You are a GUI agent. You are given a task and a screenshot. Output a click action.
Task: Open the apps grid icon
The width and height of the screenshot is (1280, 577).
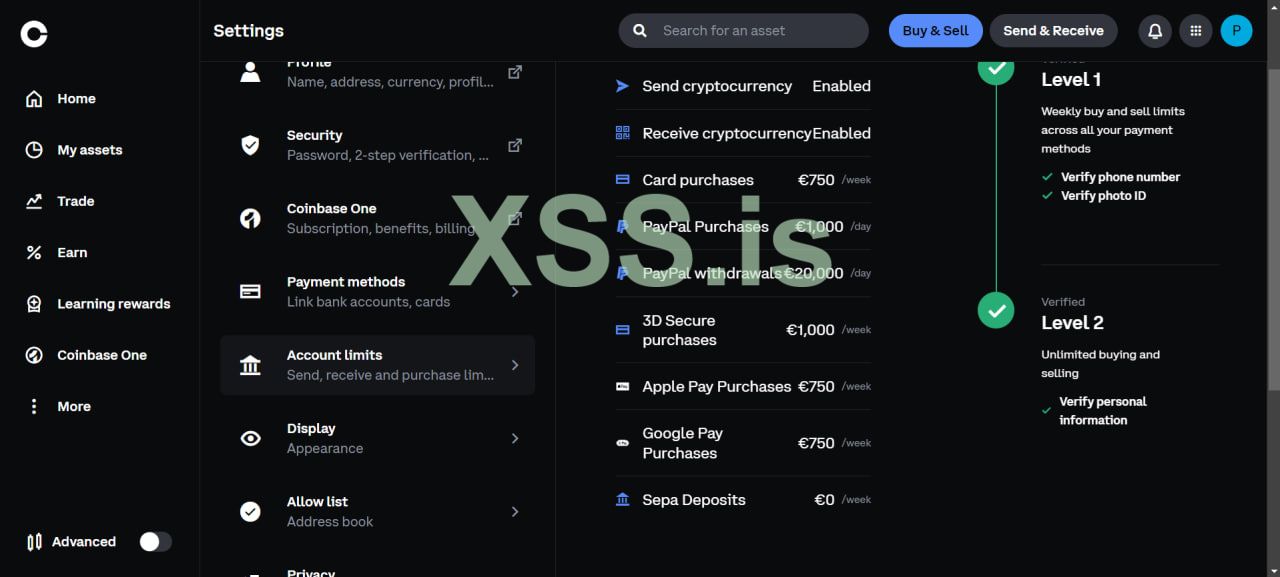point(1196,31)
